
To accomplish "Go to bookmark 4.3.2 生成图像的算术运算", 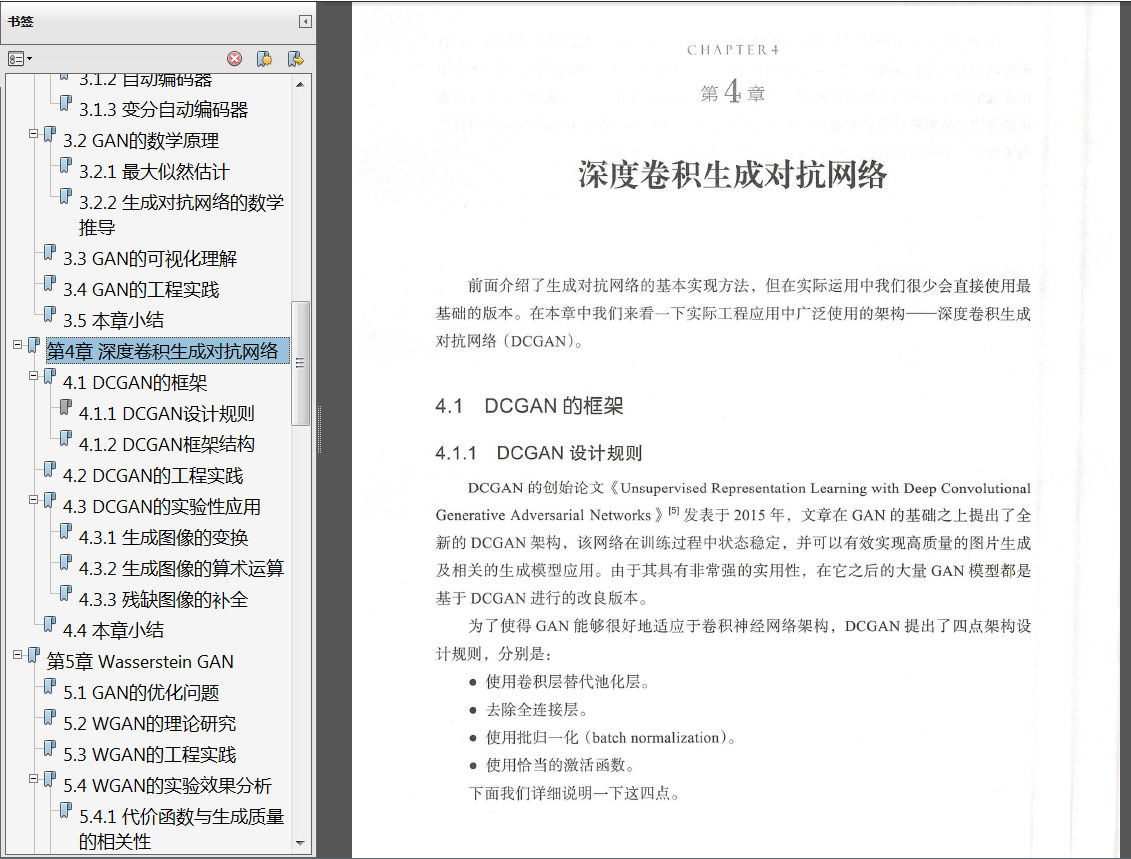I will tap(181, 568).
